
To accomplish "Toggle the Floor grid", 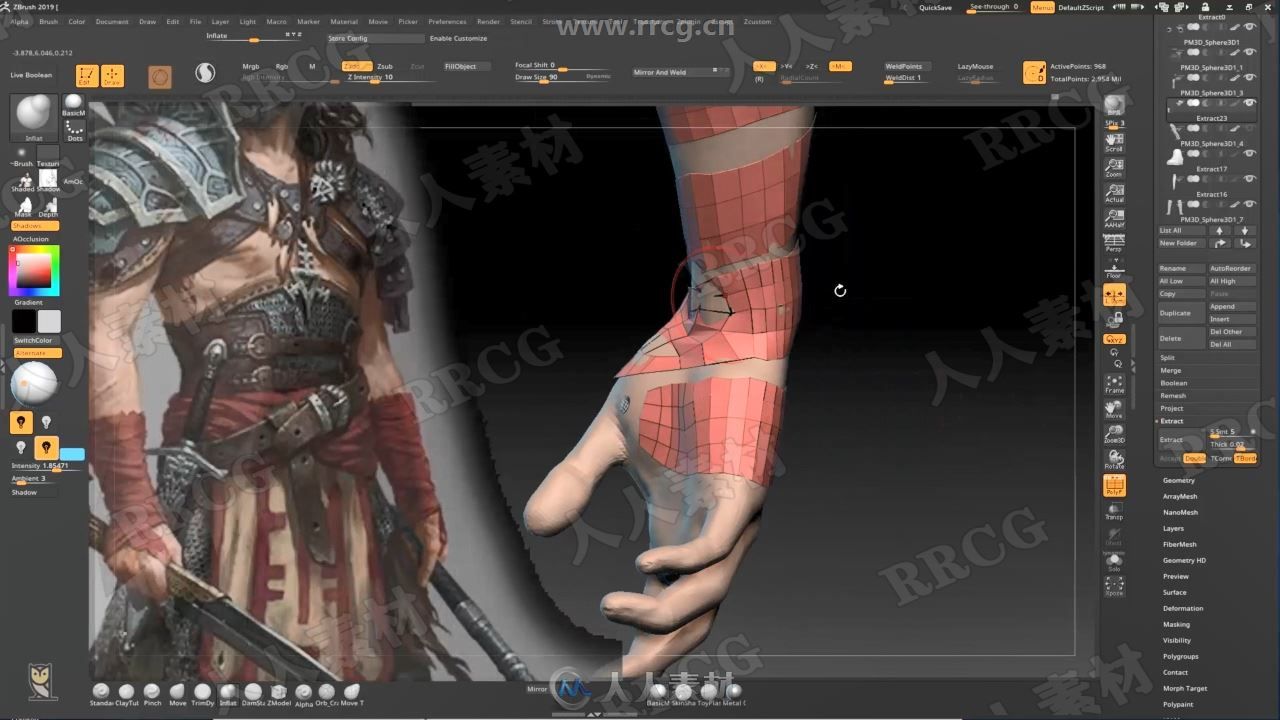I will (x=1114, y=269).
